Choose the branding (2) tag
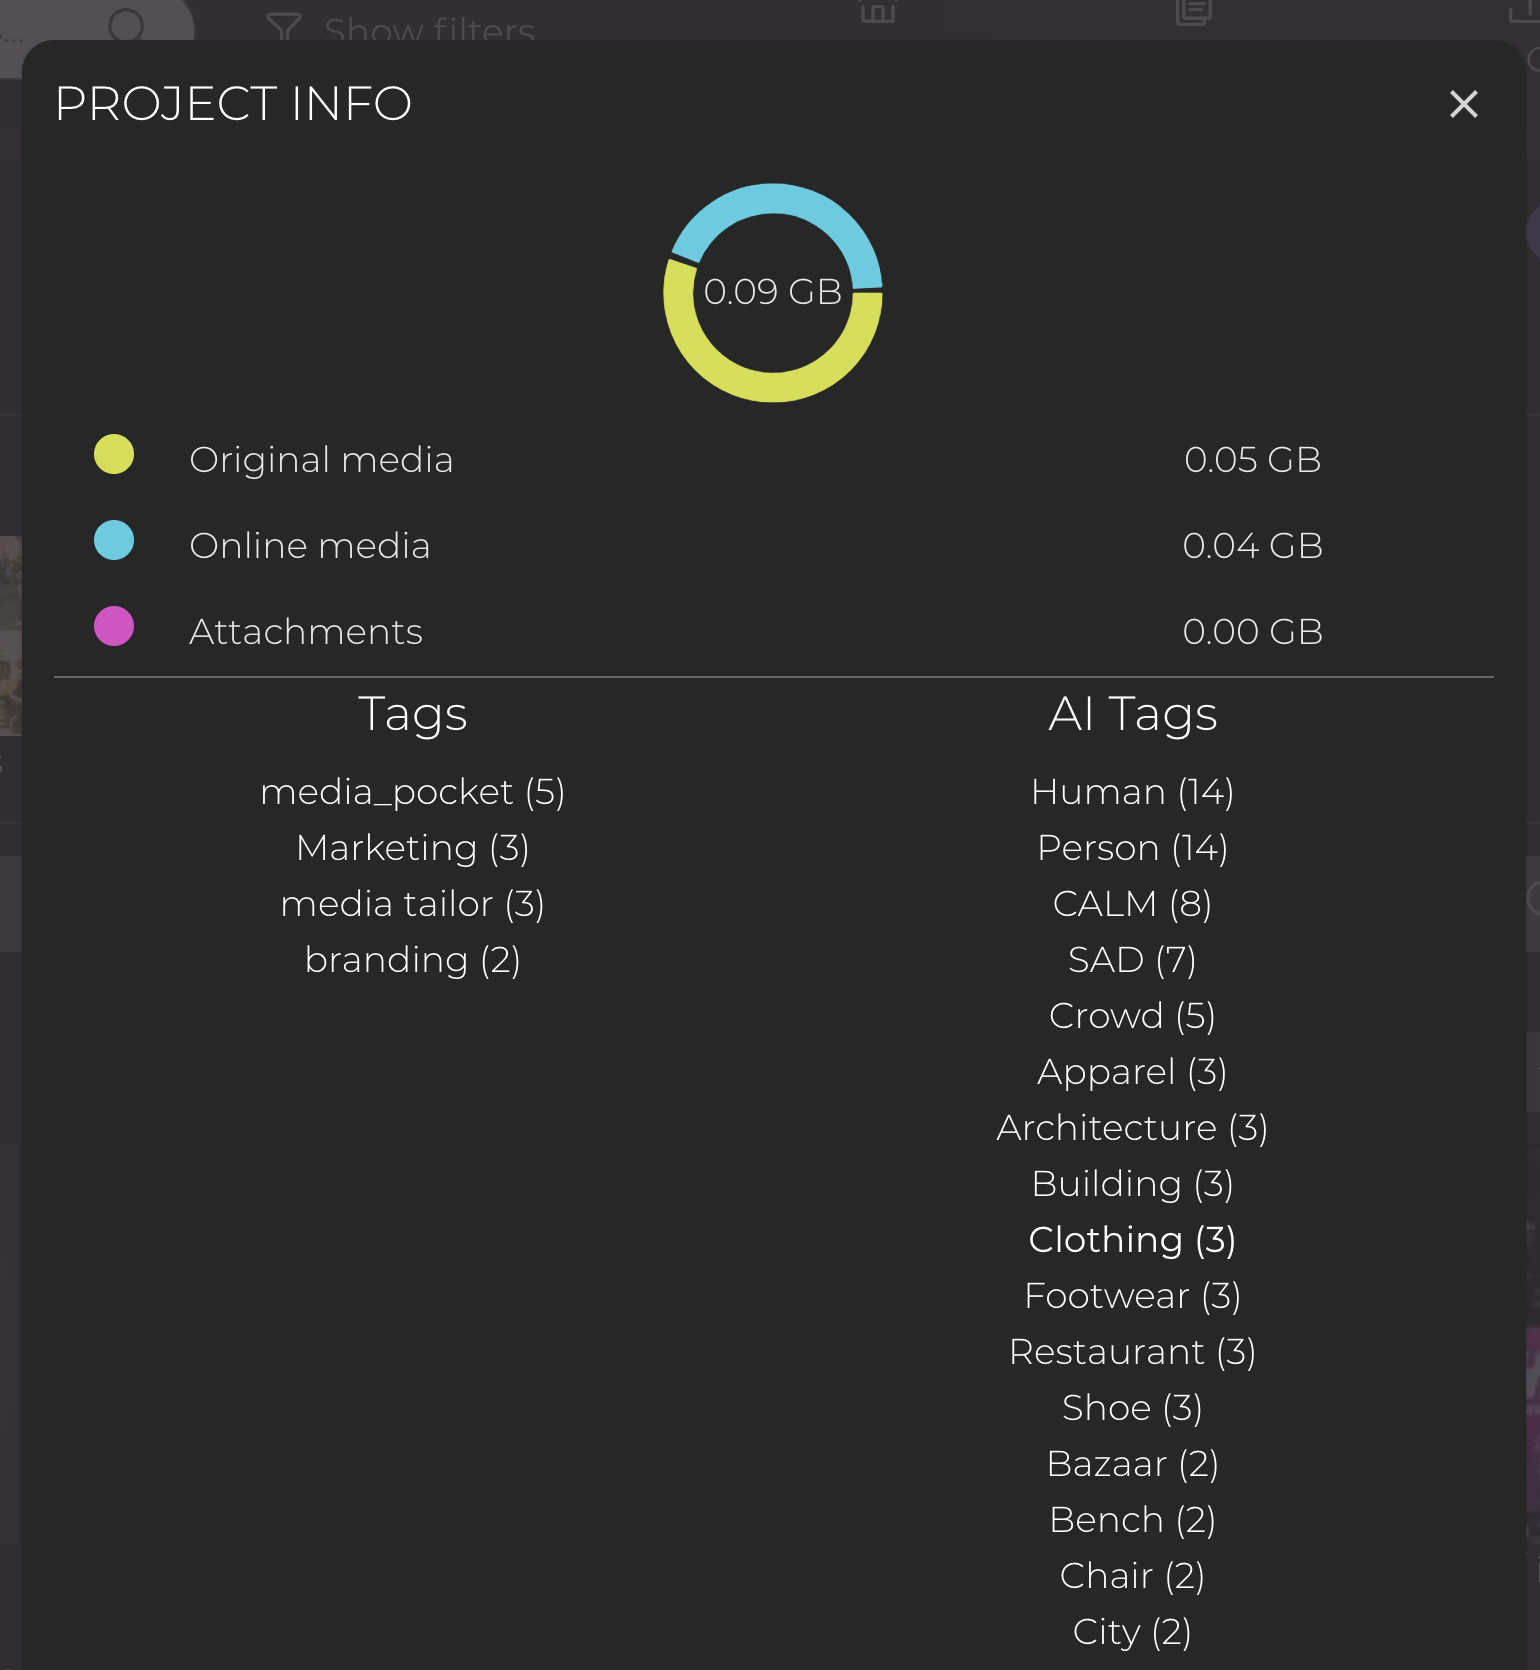 click(x=412, y=960)
